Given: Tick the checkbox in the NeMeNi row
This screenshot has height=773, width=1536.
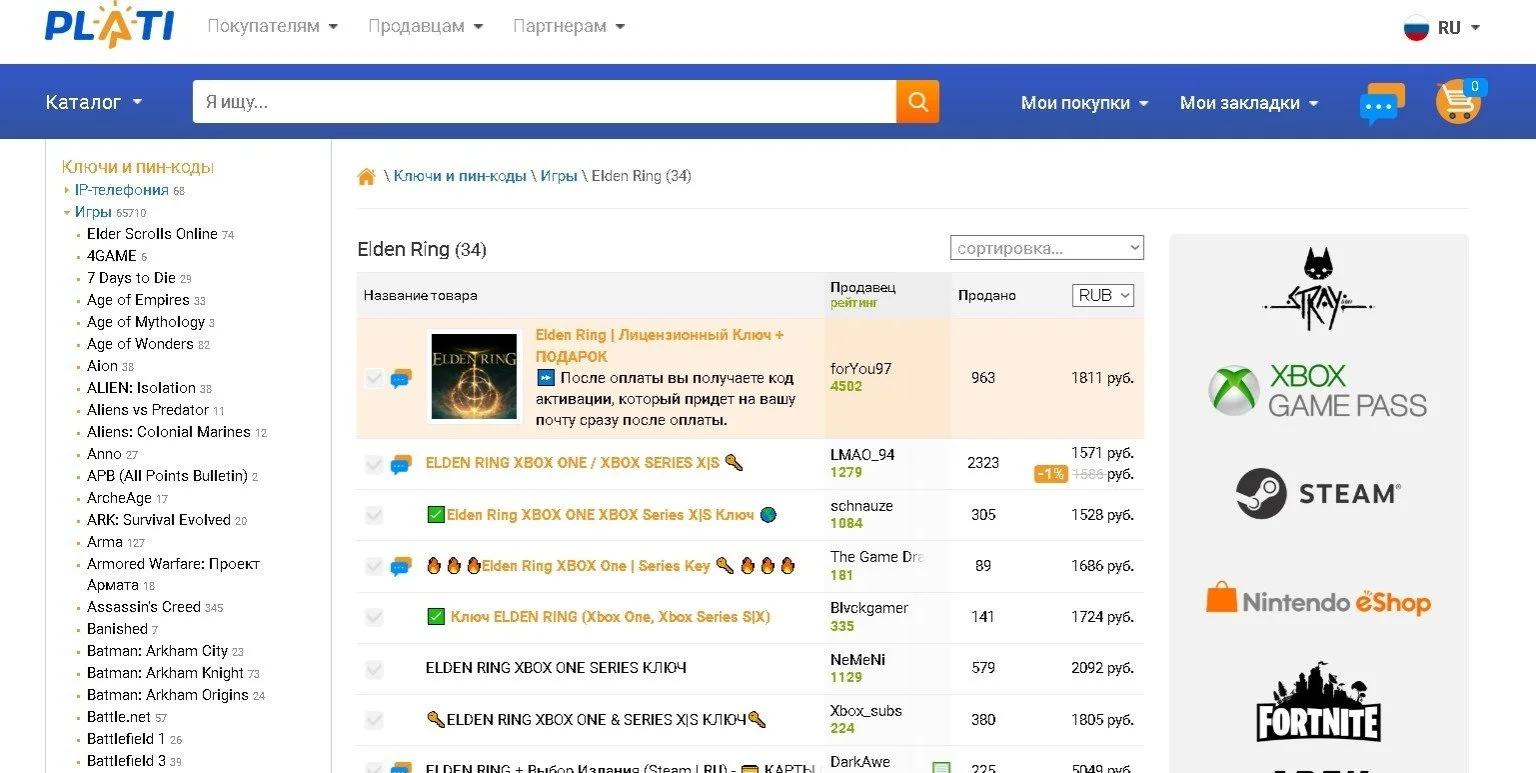Looking at the screenshot, I should coord(374,669).
